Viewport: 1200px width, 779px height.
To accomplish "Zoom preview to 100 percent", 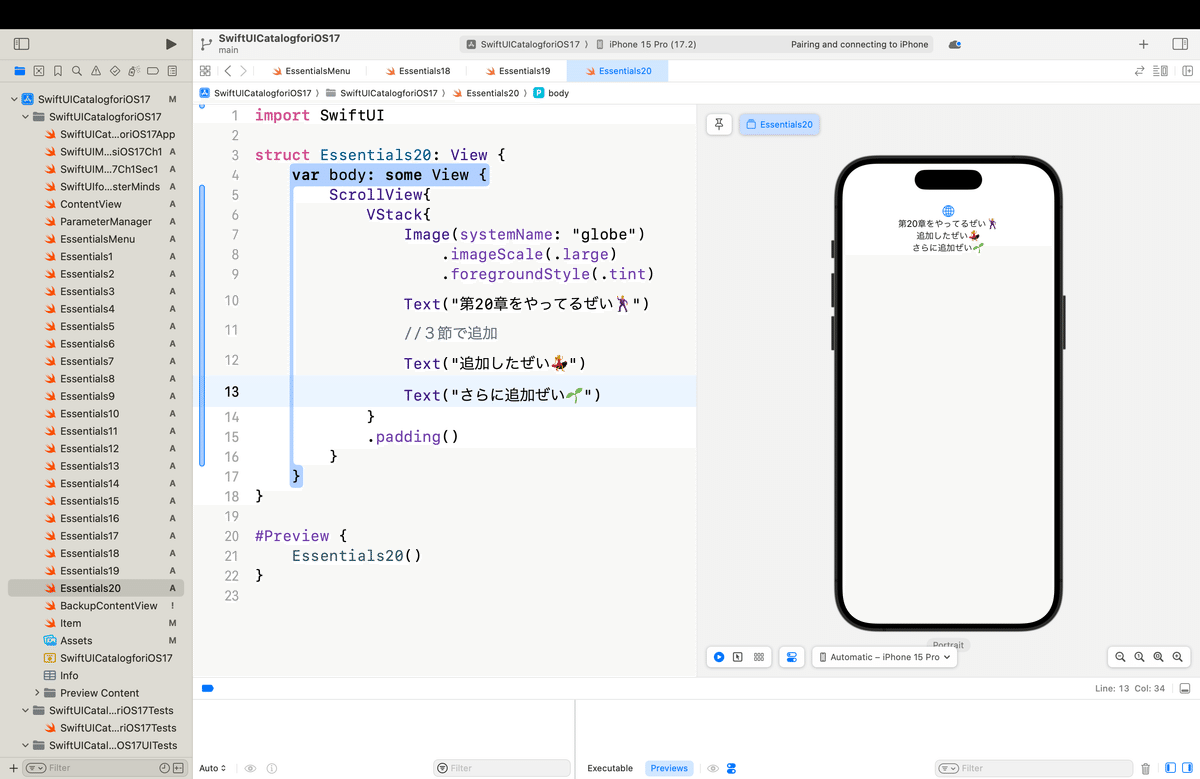I will tap(1139, 657).
